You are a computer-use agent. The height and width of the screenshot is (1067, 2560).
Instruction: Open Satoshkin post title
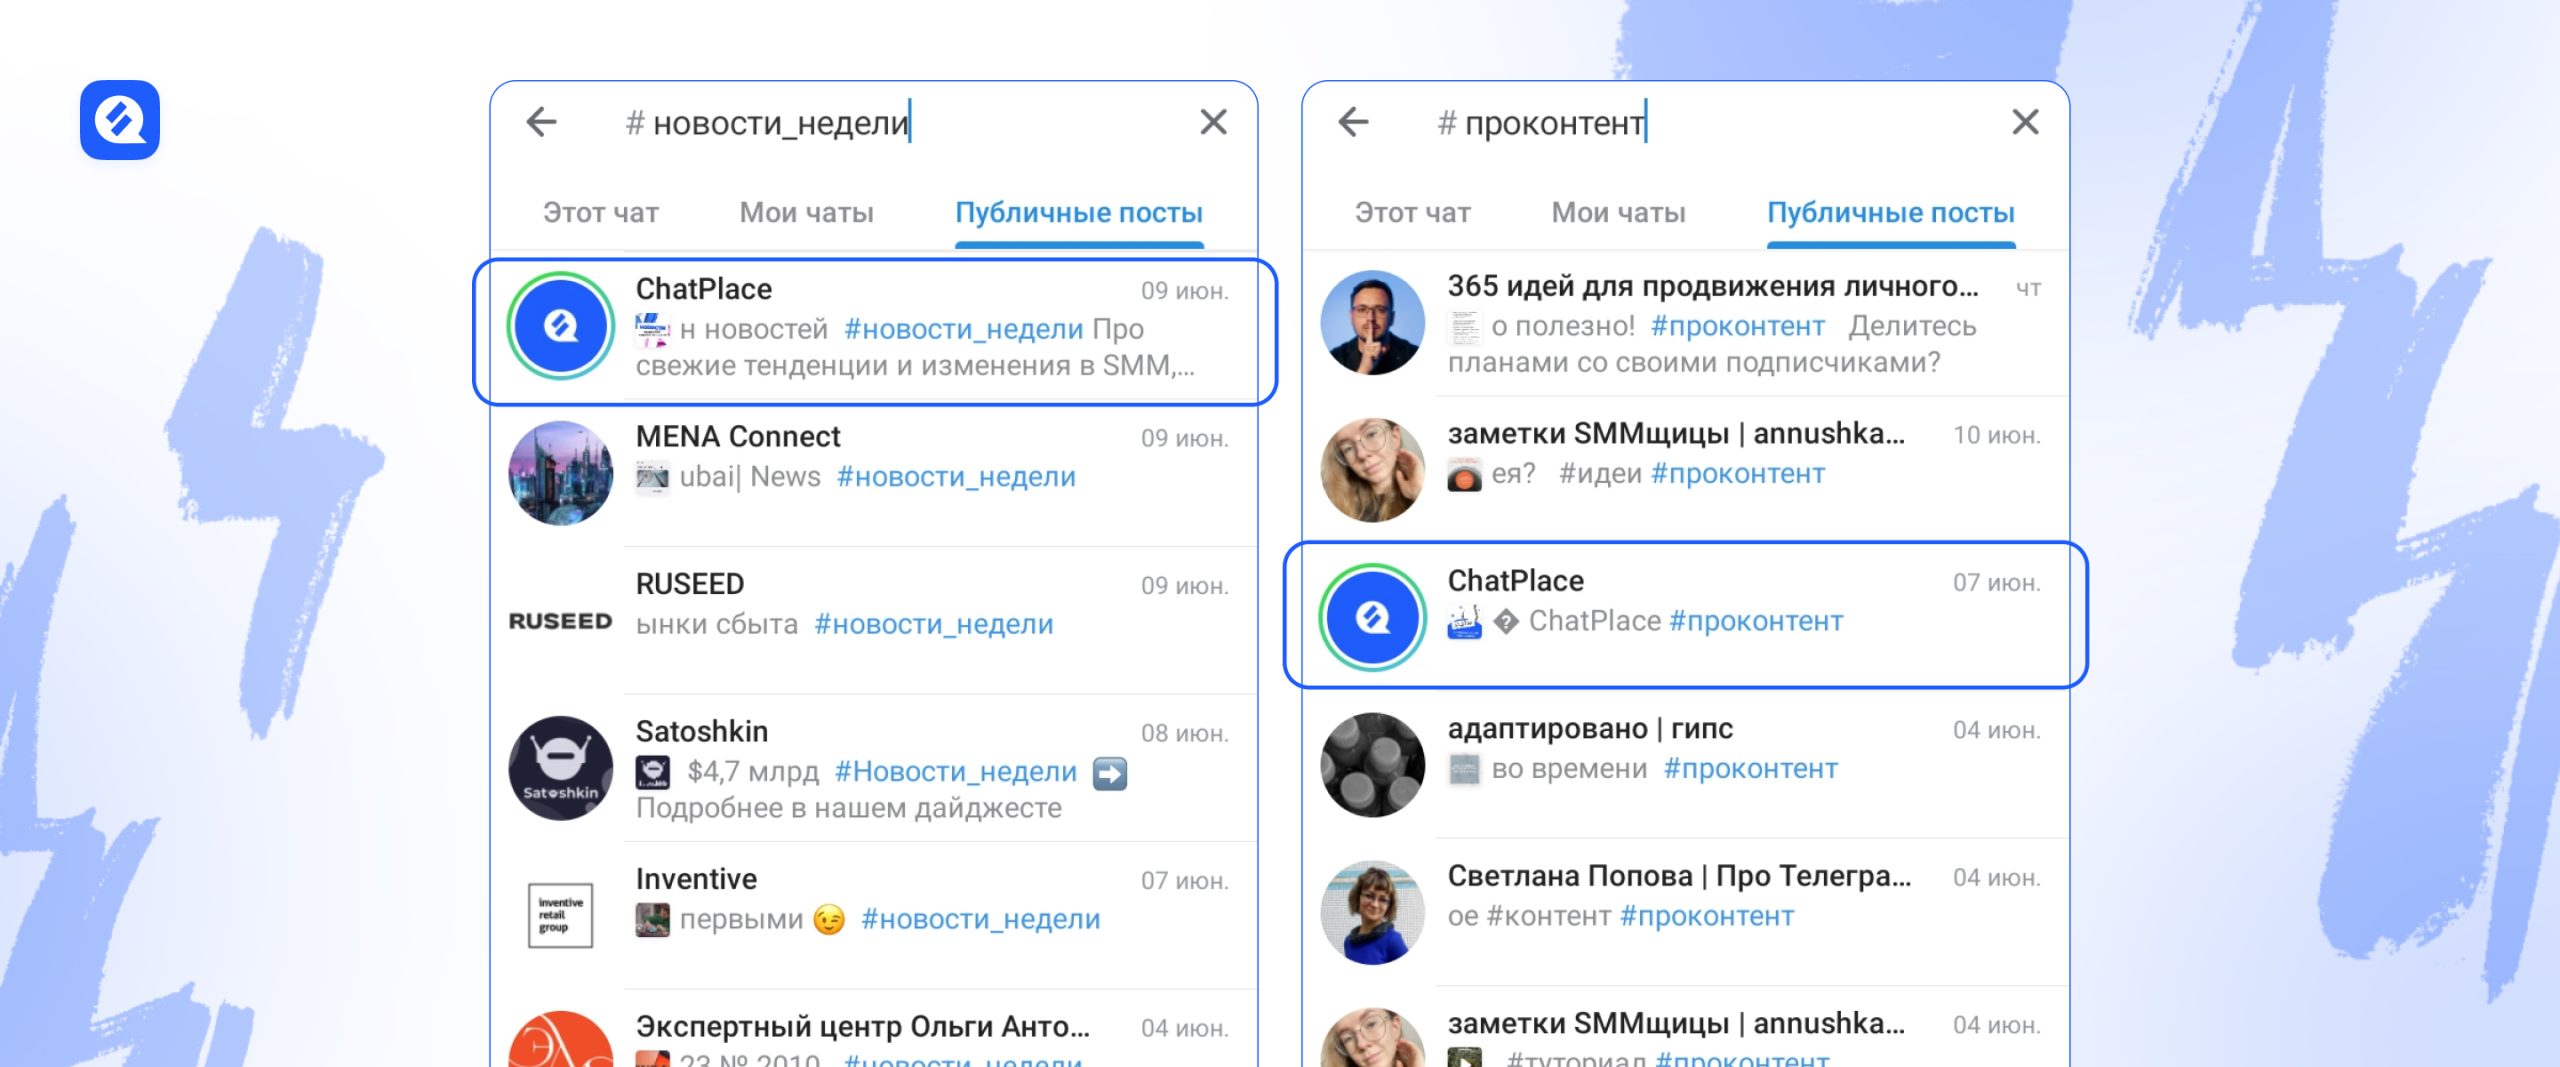click(x=702, y=732)
